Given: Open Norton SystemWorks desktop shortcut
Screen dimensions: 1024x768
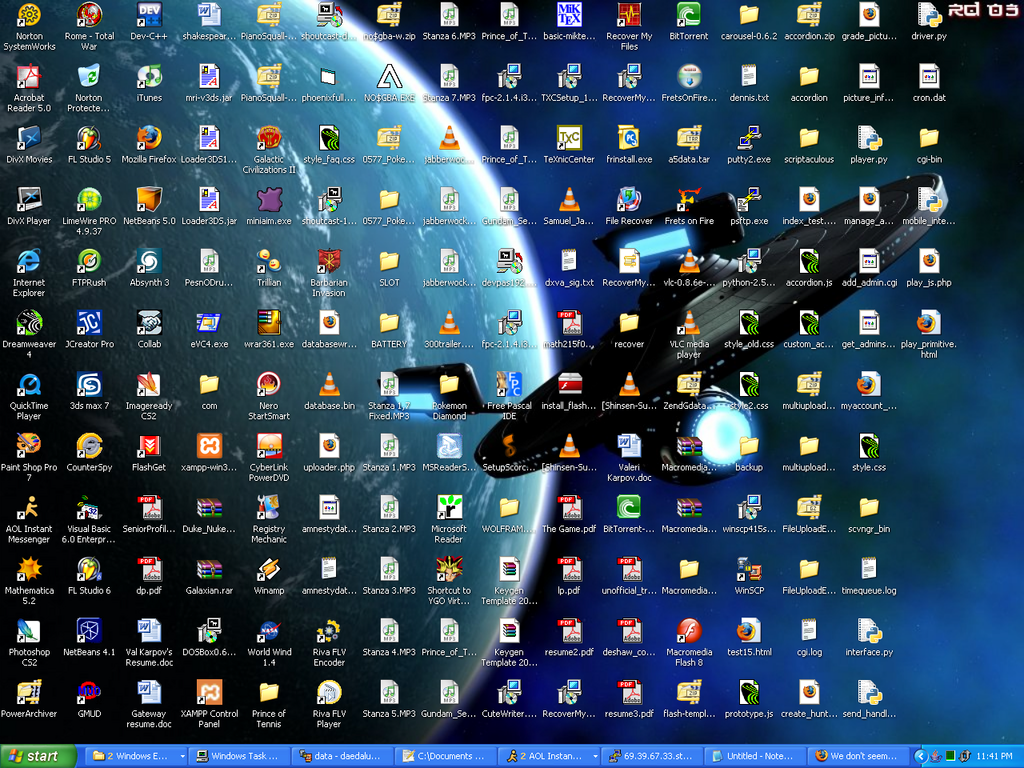Looking at the screenshot, I should pyautogui.click(x=29, y=26).
